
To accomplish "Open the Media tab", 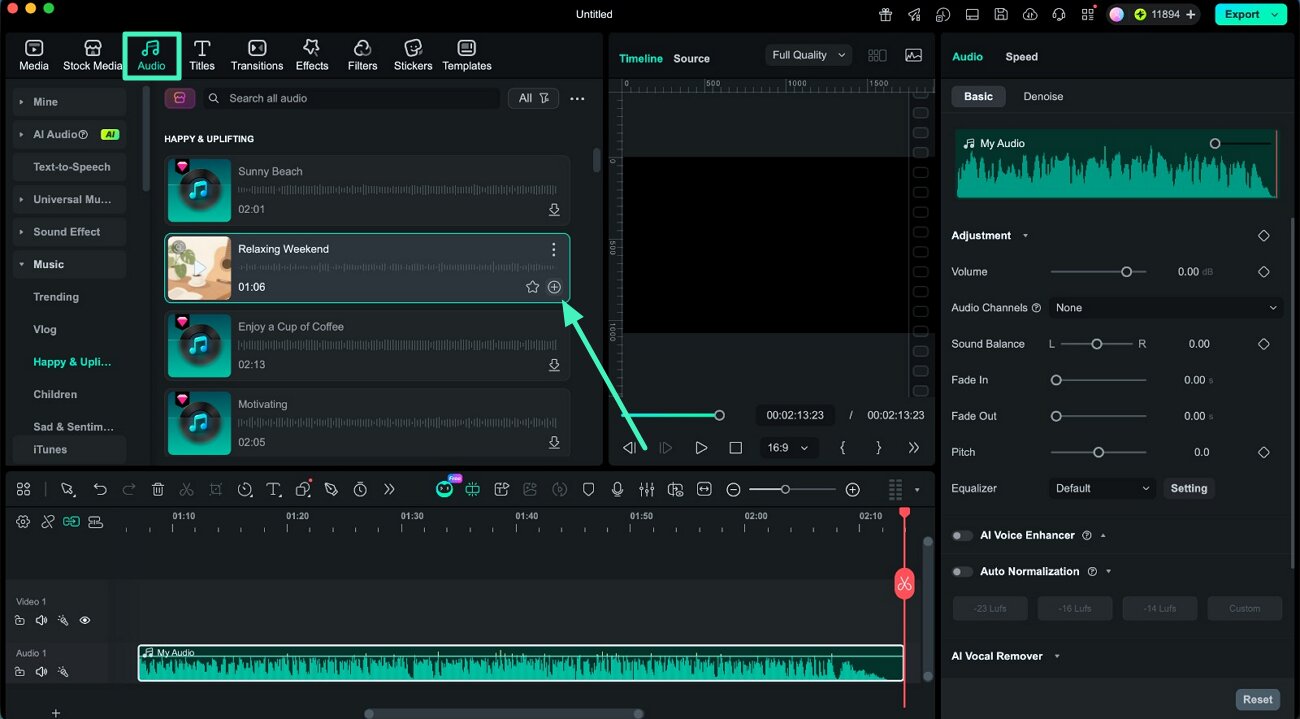I will click(34, 55).
